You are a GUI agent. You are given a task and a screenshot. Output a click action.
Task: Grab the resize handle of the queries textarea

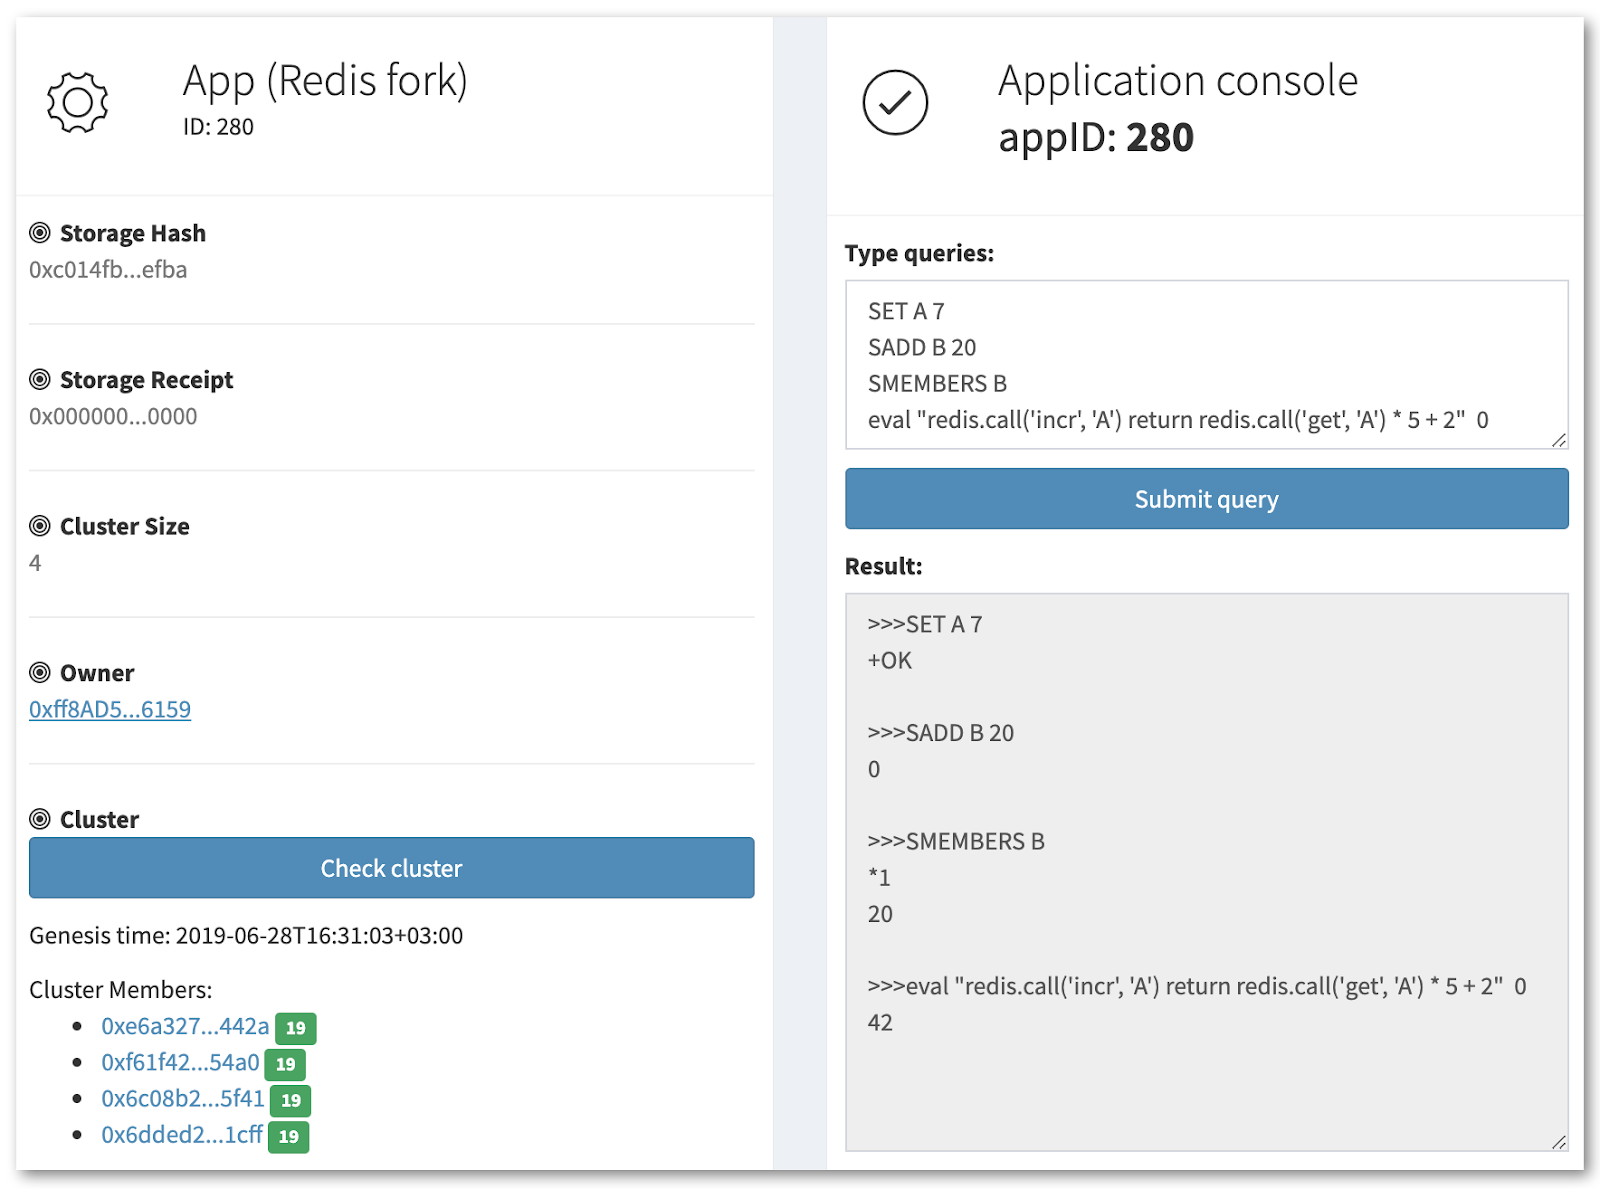point(1559,440)
